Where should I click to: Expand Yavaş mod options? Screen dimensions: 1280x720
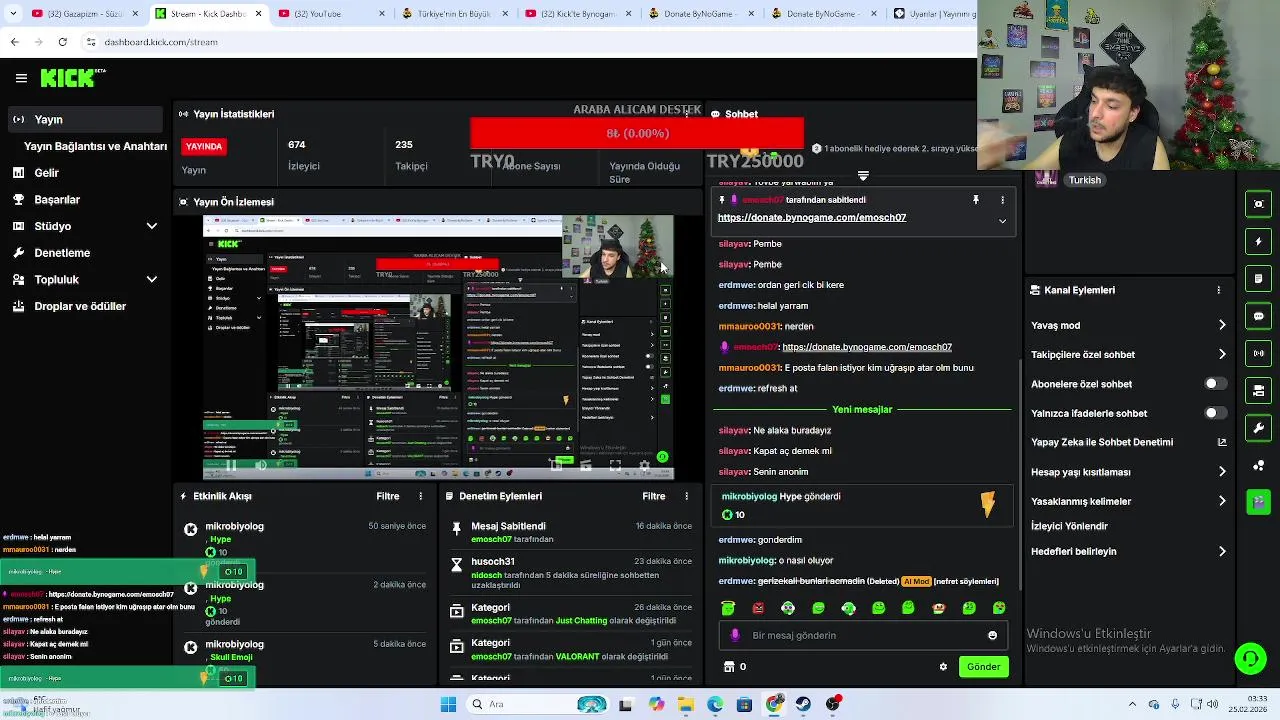(1222, 325)
